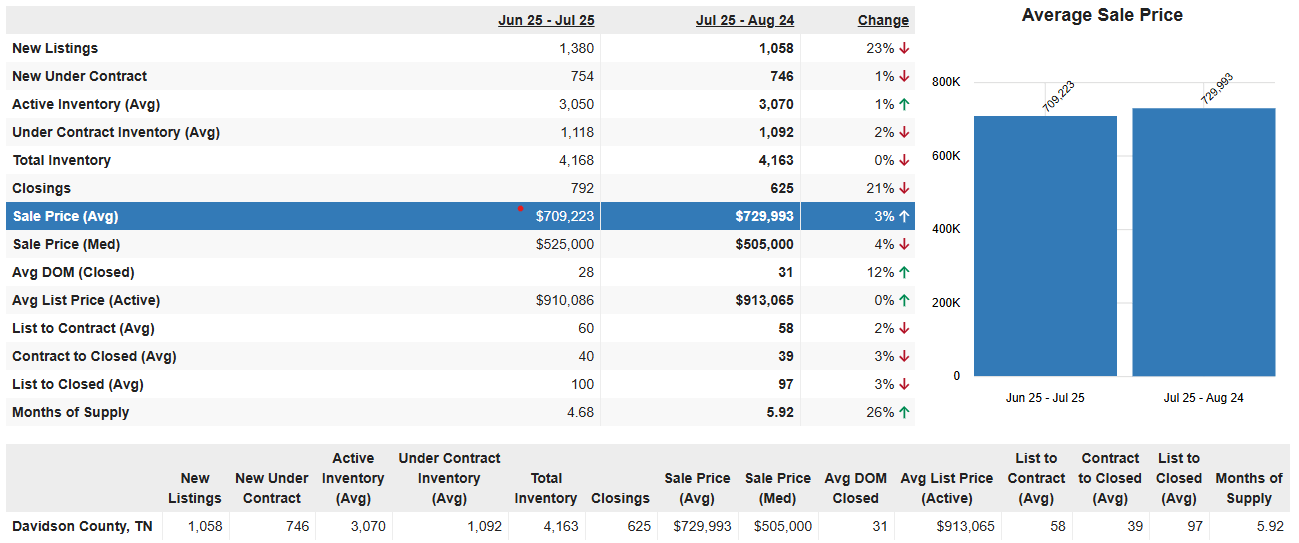
Task: Click the small red marker before $709,223
Action: point(520,209)
